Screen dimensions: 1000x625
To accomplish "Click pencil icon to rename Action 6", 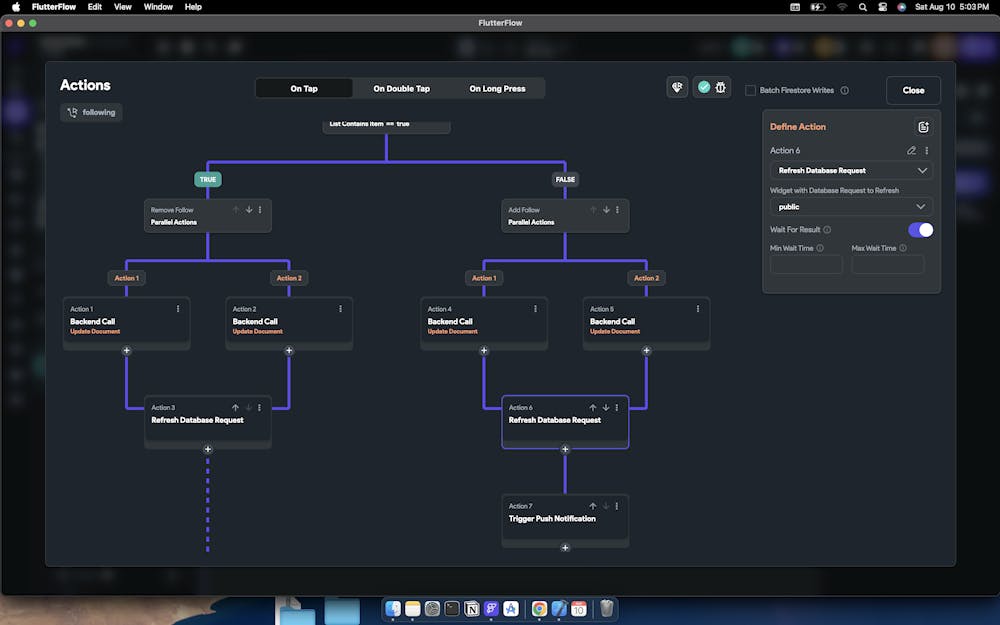I will coord(911,151).
